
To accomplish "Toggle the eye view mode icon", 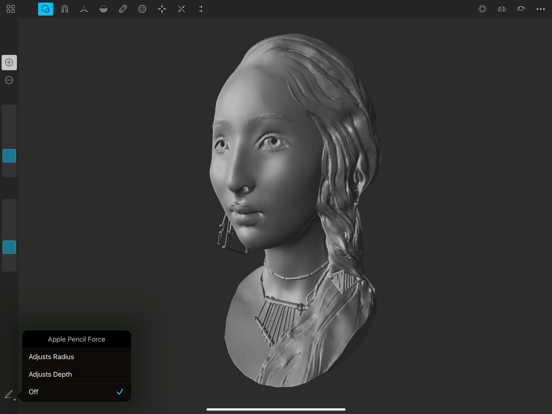I will click(x=521, y=9).
